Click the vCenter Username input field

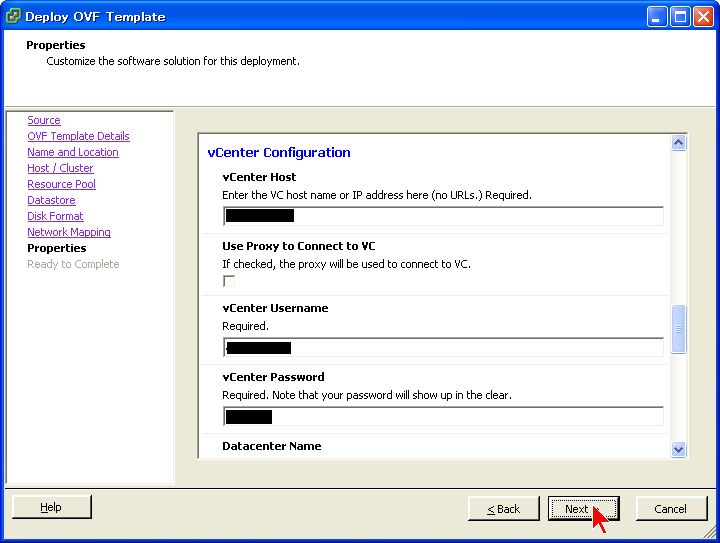443,347
